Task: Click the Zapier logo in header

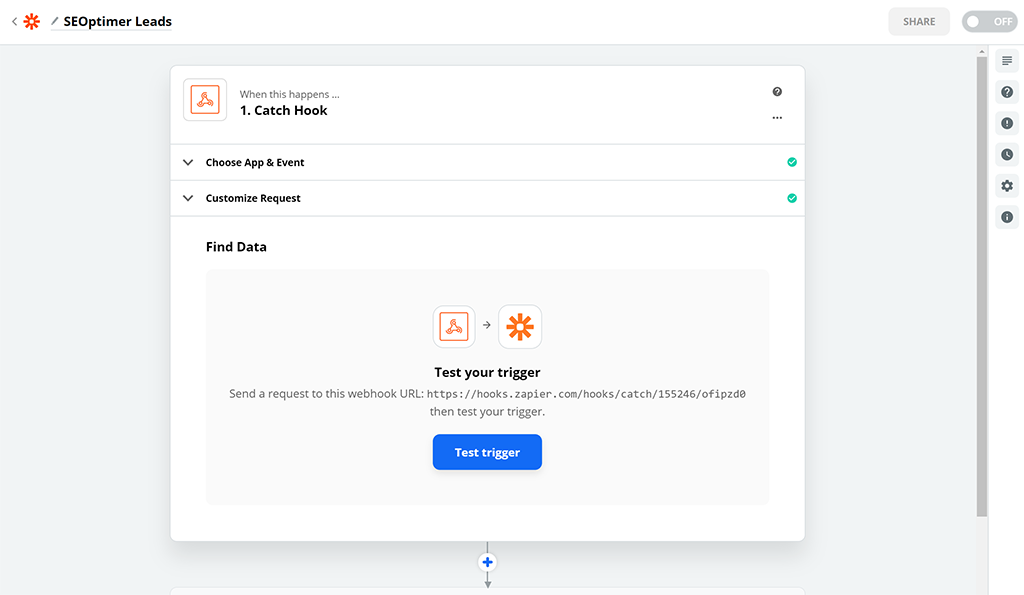Action: click(32, 21)
